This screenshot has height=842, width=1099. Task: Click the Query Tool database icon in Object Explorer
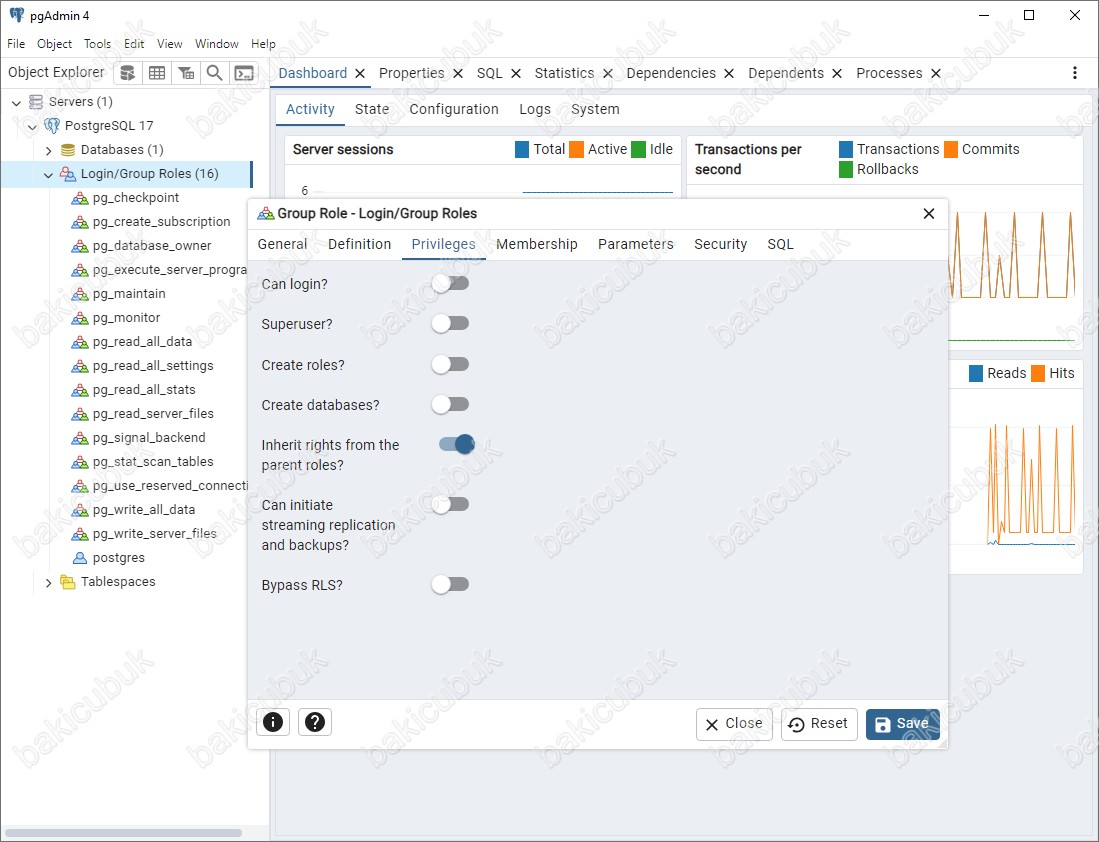pos(128,73)
